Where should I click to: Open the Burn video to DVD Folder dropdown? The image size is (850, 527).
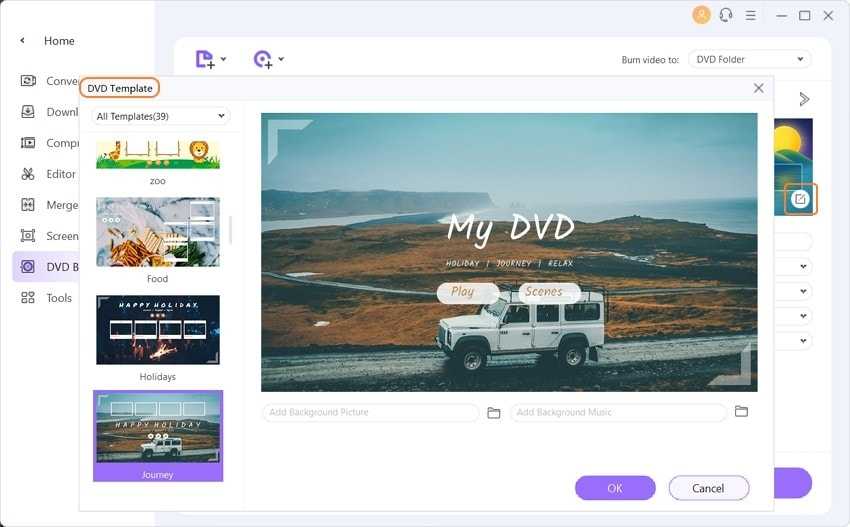pos(749,59)
